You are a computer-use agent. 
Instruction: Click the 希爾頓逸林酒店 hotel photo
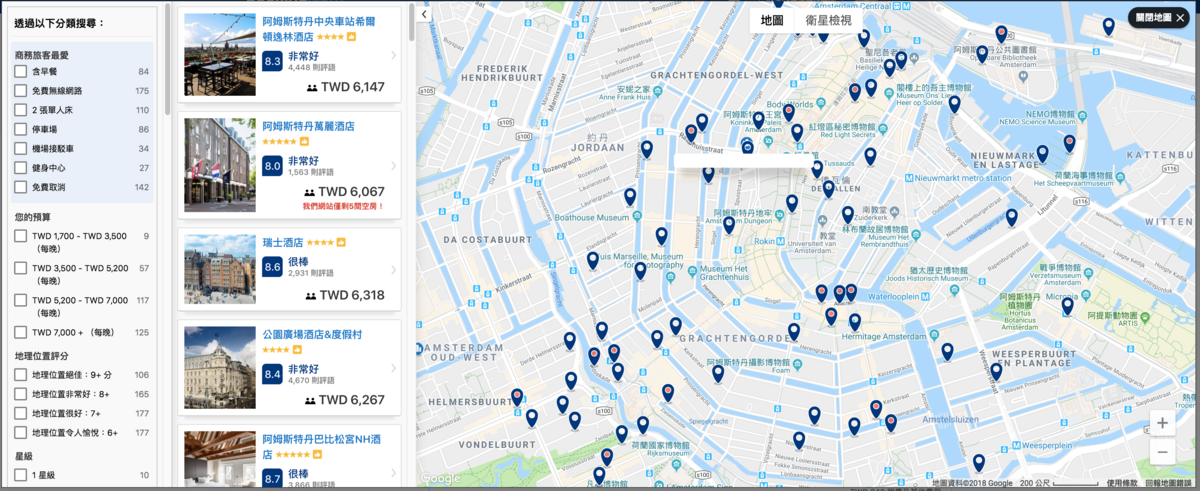(x=220, y=56)
